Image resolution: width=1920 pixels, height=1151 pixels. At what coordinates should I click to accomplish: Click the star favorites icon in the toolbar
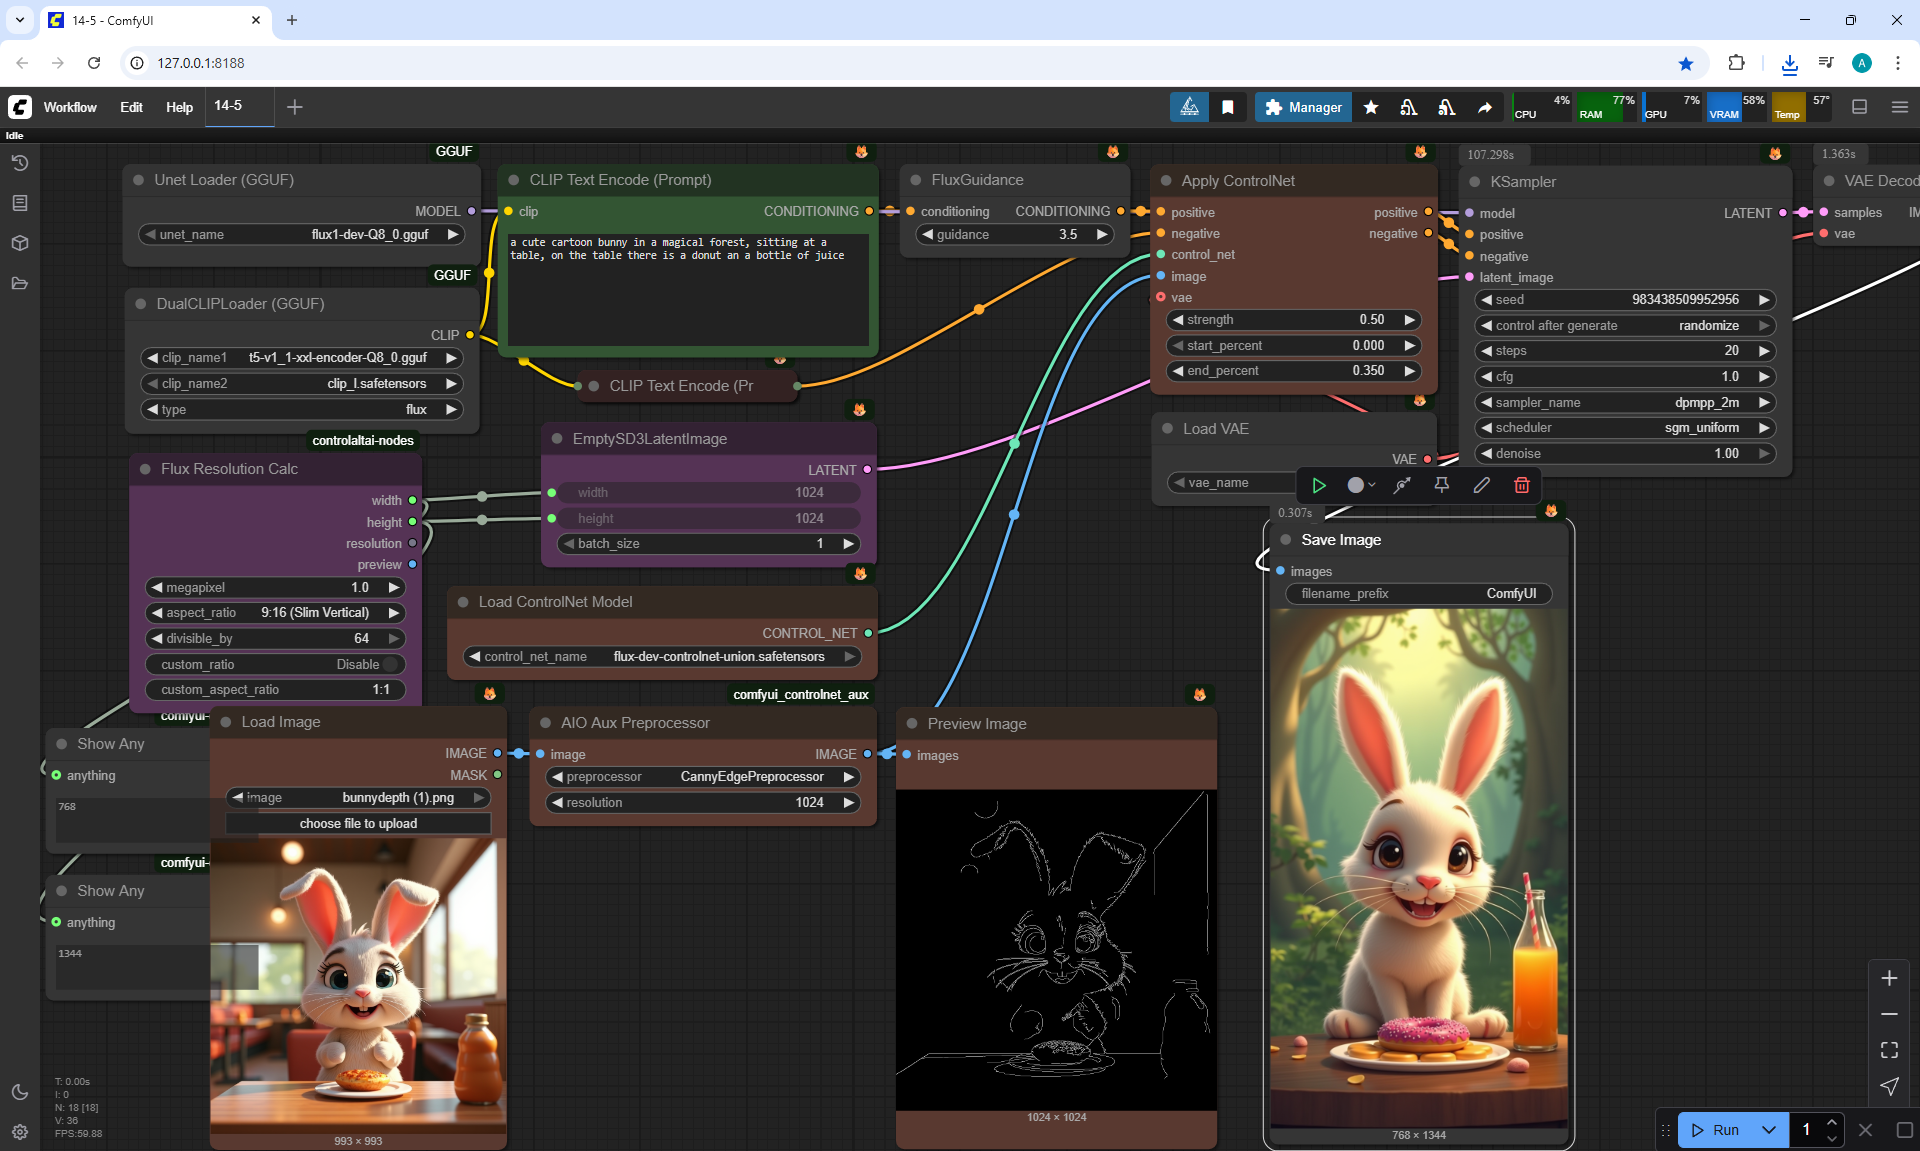[x=1371, y=107]
